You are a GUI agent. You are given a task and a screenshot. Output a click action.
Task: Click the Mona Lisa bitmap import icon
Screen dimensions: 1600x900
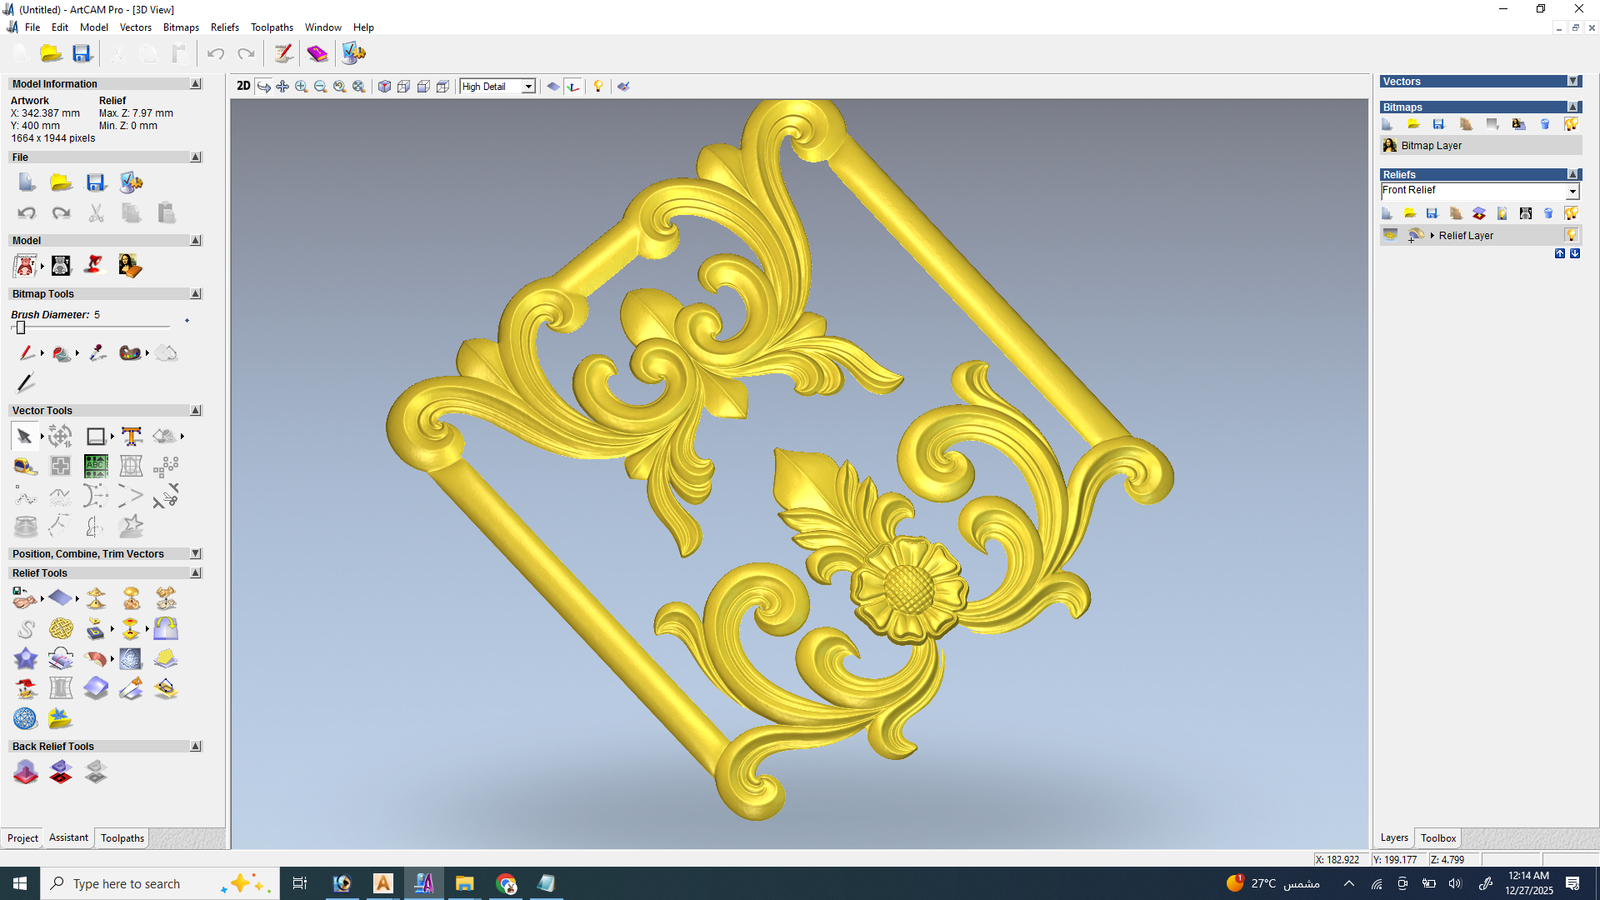[x=129, y=265]
